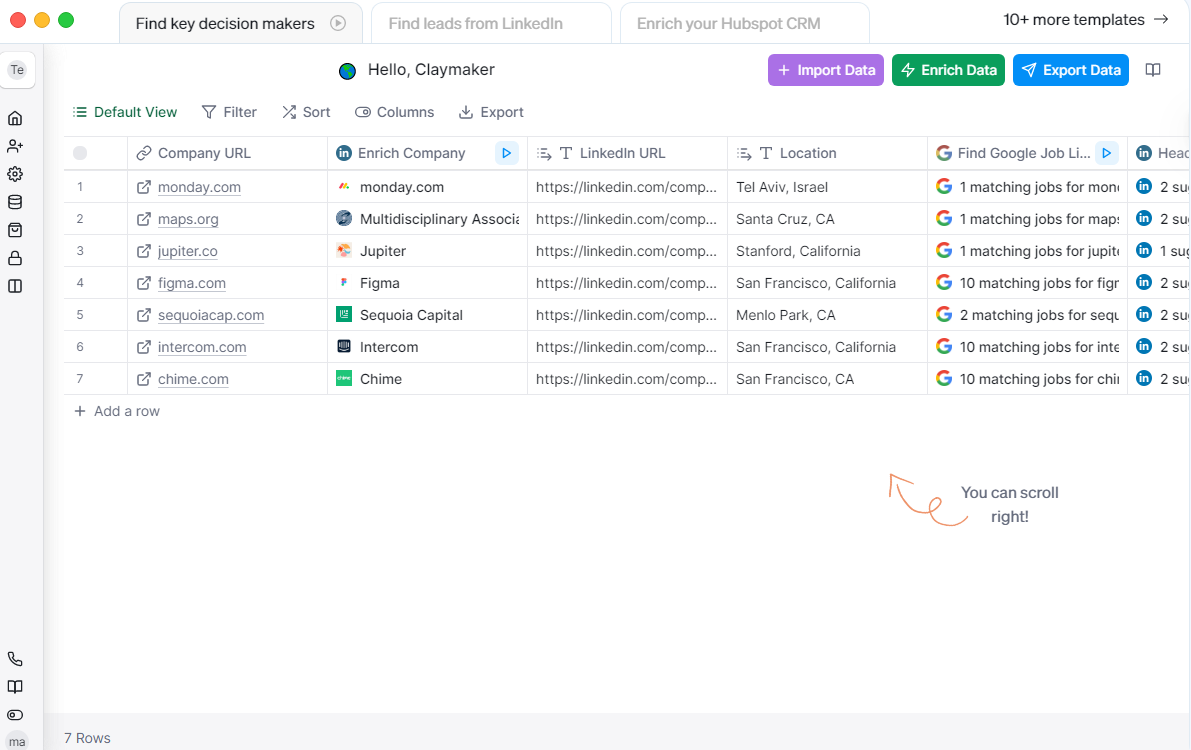The height and width of the screenshot is (750, 1191).
Task: Open the Default View dropdown
Action: (x=125, y=112)
